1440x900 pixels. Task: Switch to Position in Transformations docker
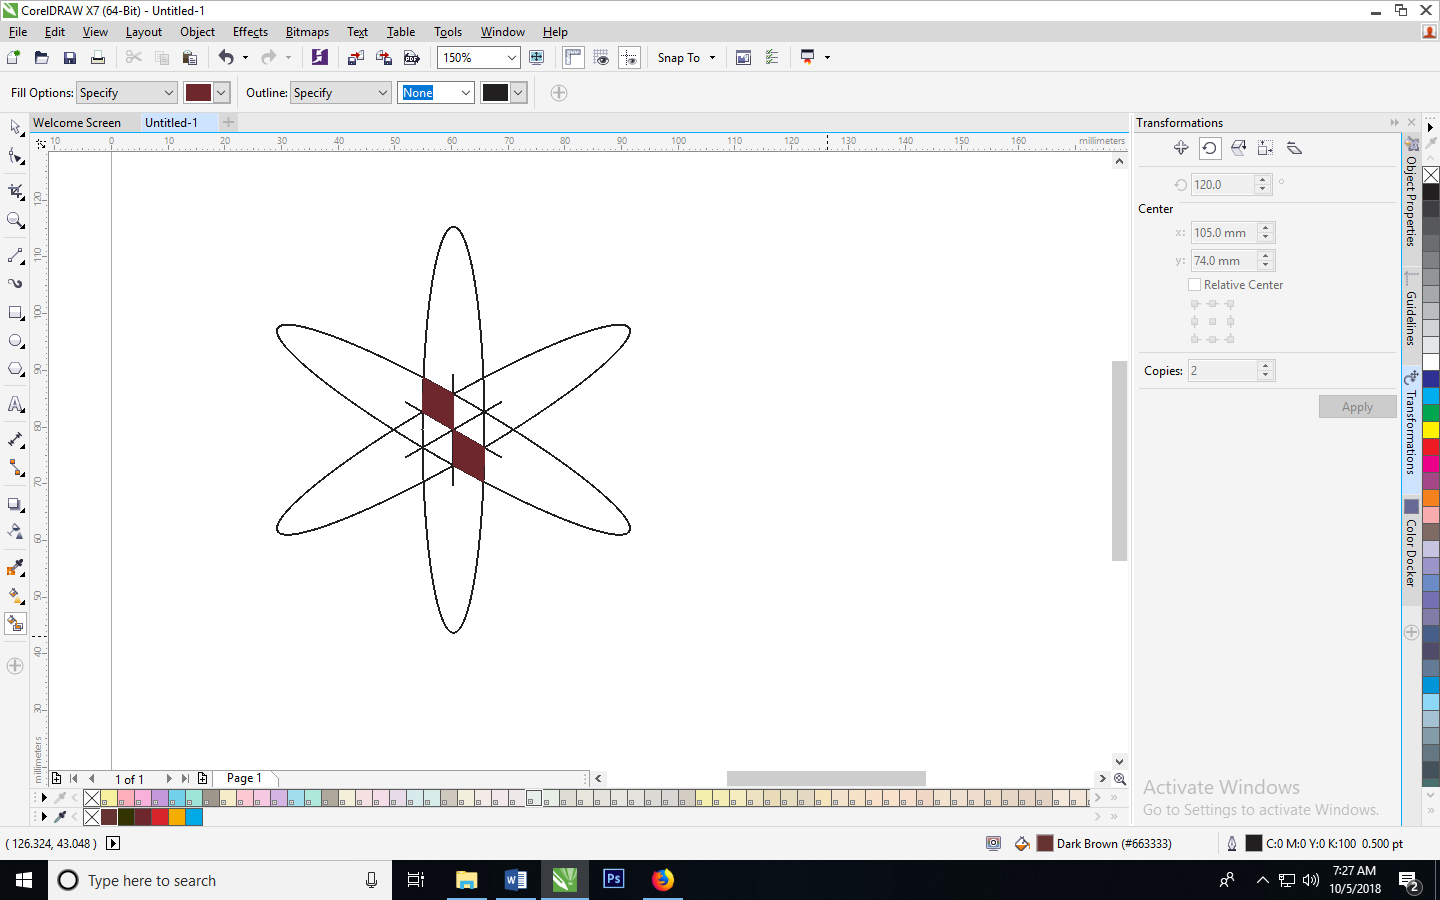[1181, 148]
